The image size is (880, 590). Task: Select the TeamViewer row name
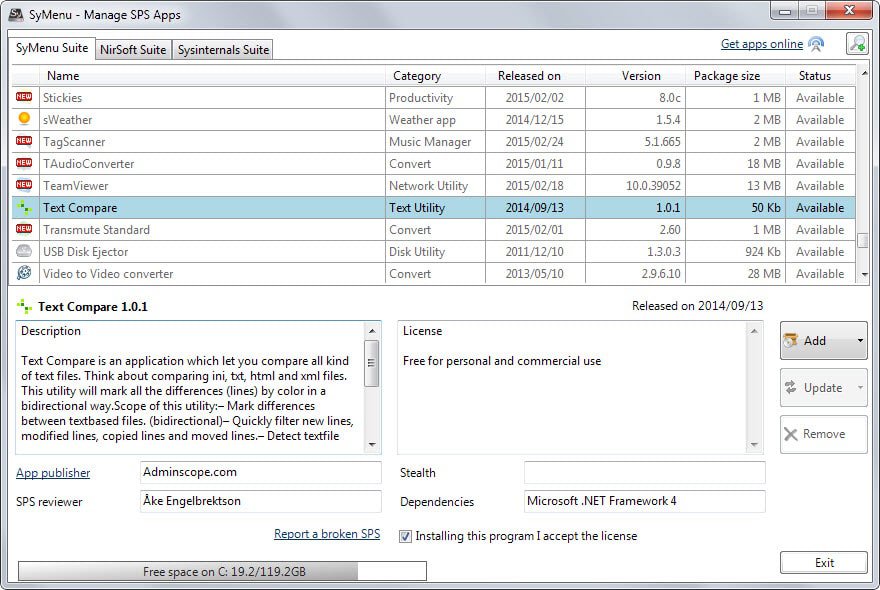[x=76, y=185]
